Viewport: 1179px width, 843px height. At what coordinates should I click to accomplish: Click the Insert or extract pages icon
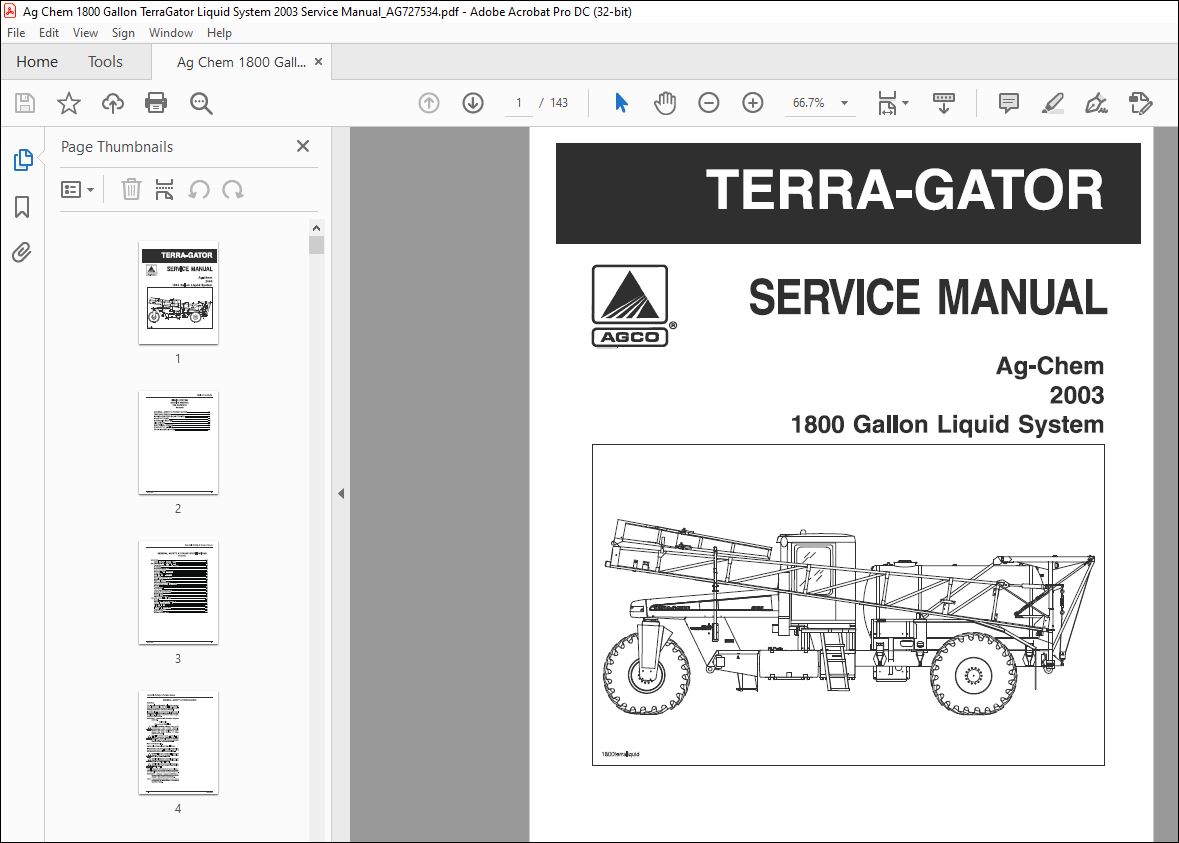click(x=164, y=190)
